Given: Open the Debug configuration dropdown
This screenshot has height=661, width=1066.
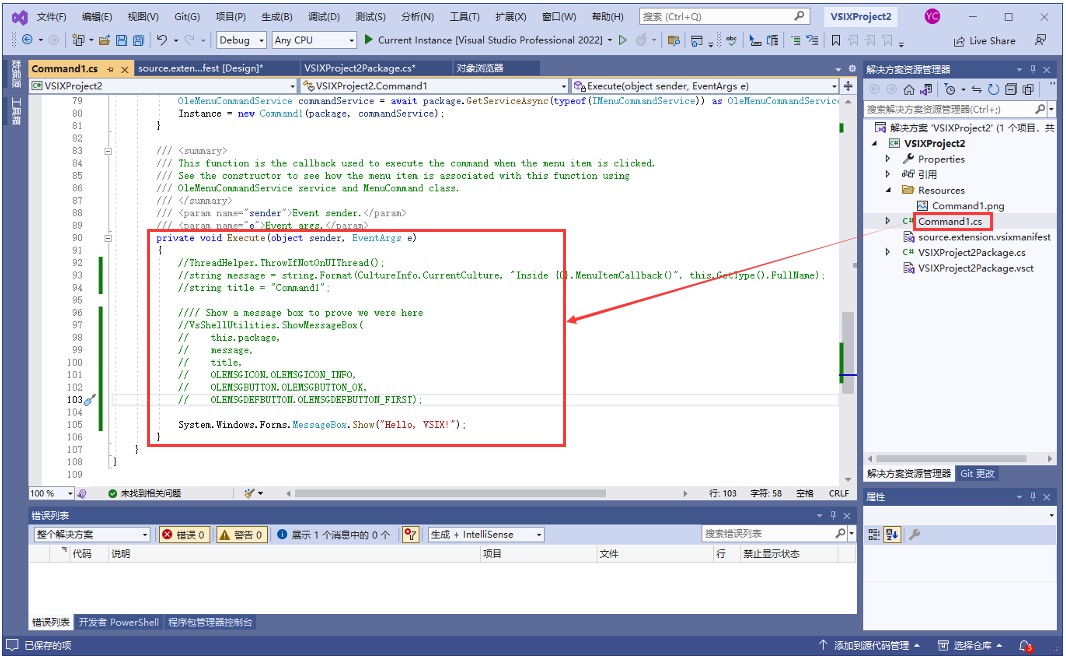Looking at the screenshot, I should click(x=241, y=40).
